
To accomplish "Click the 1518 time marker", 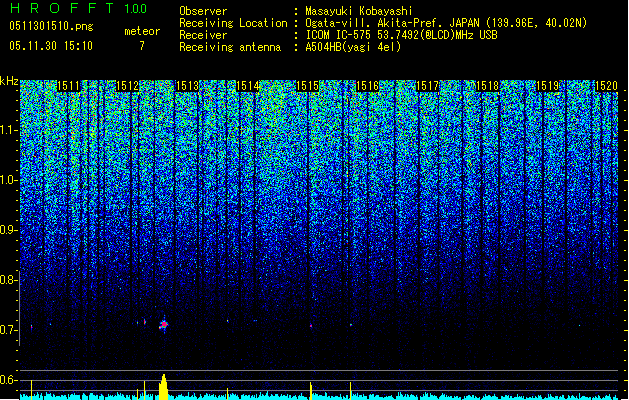I will 488,86.
